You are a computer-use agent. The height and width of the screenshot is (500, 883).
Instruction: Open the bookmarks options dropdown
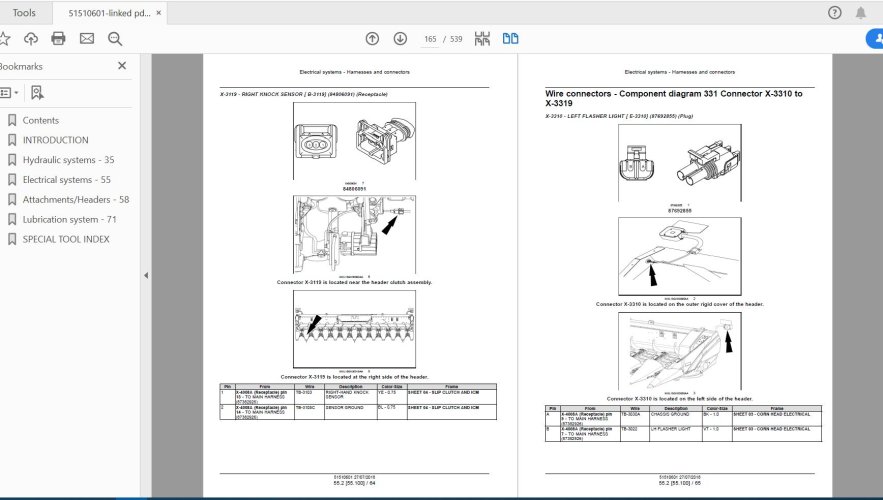coord(8,92)
